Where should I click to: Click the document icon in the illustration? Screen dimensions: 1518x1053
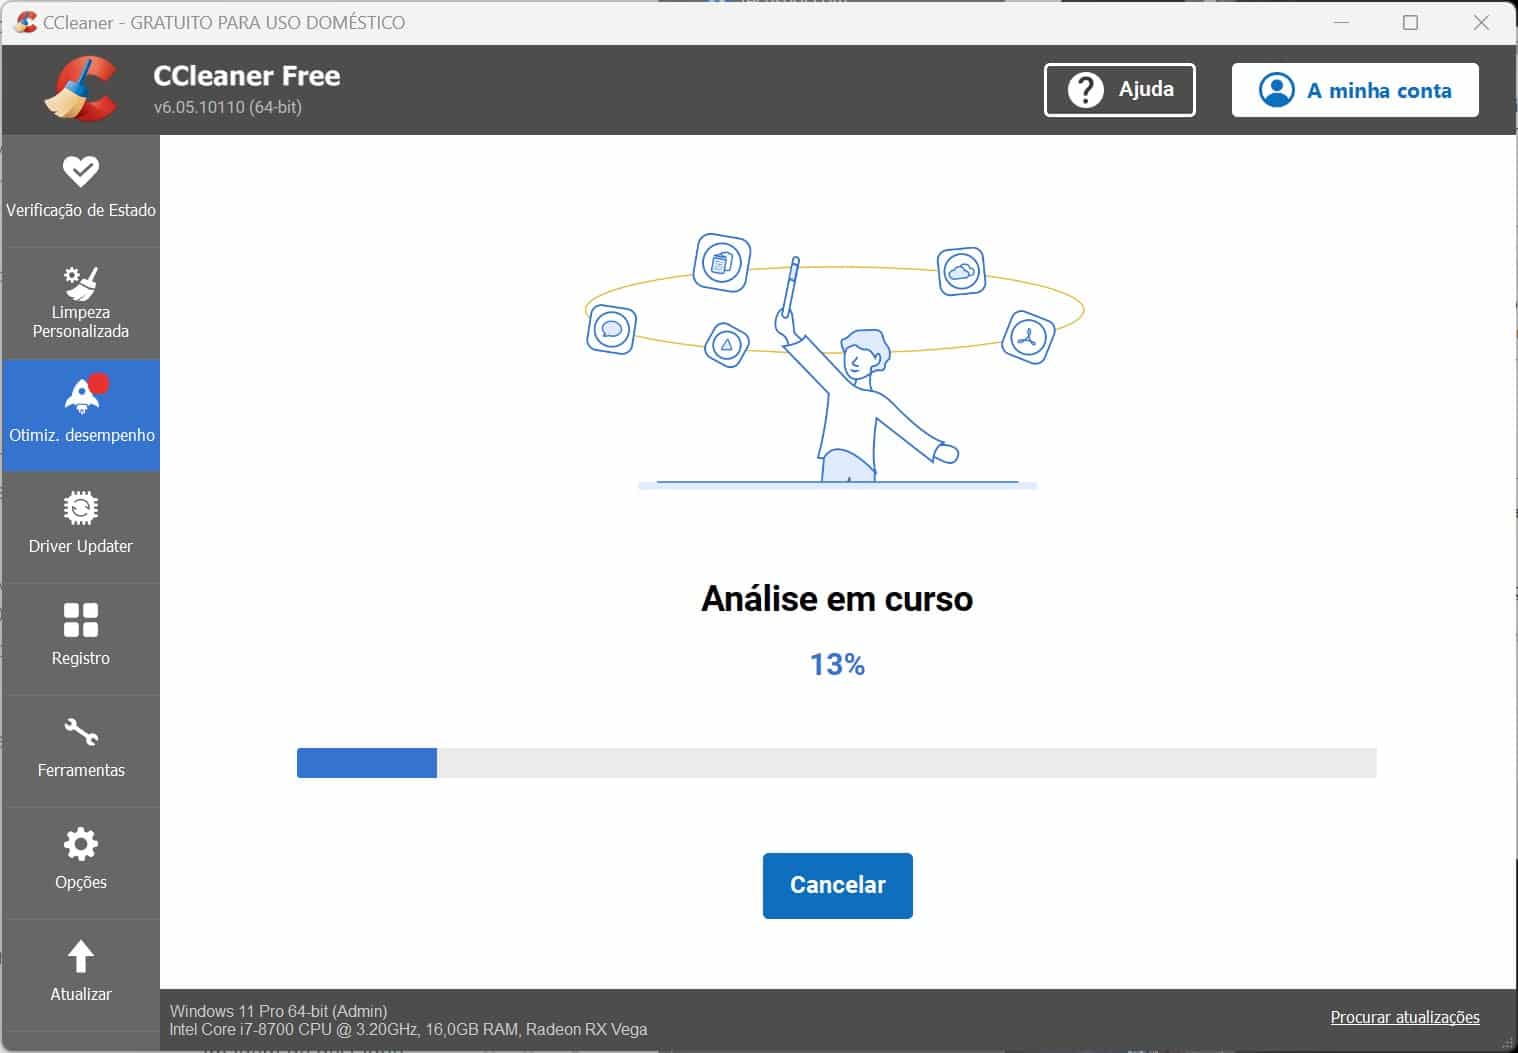click(721, 263)
